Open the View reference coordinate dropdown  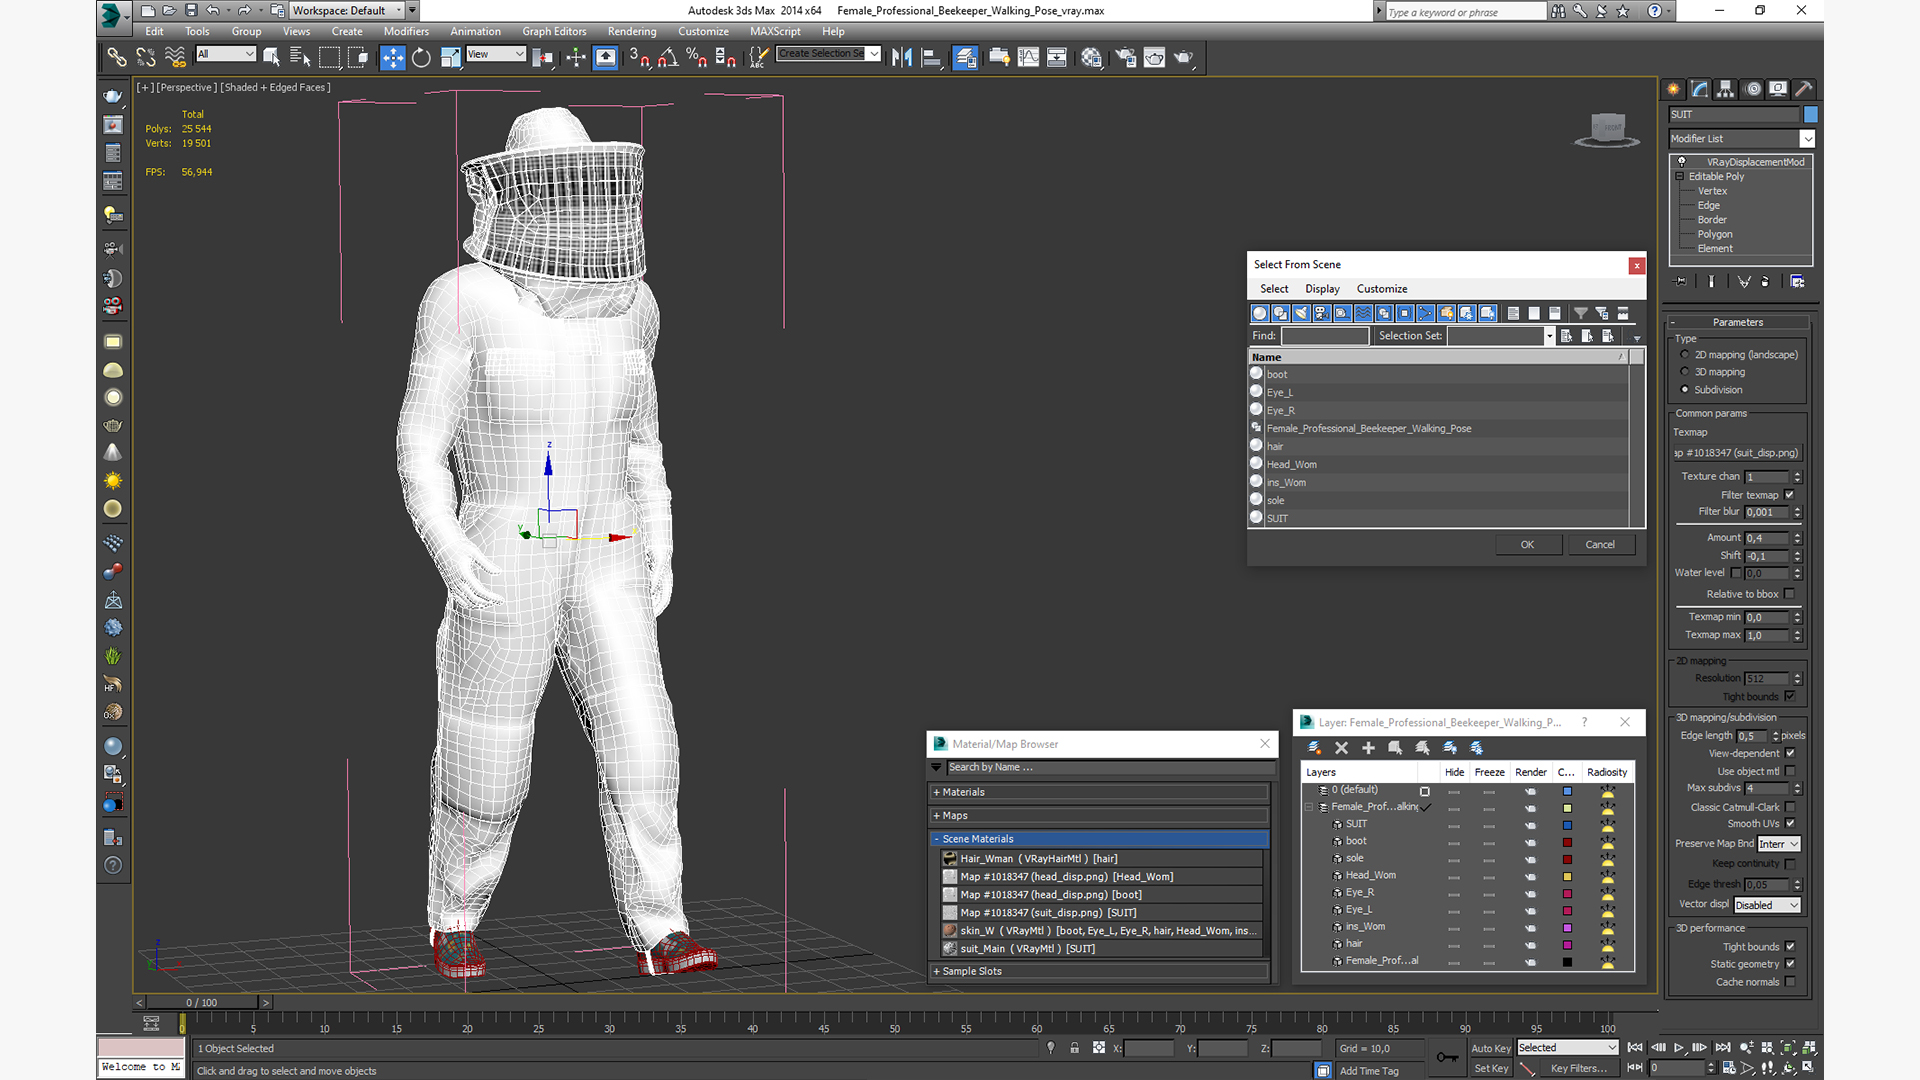tap(495, 54)
